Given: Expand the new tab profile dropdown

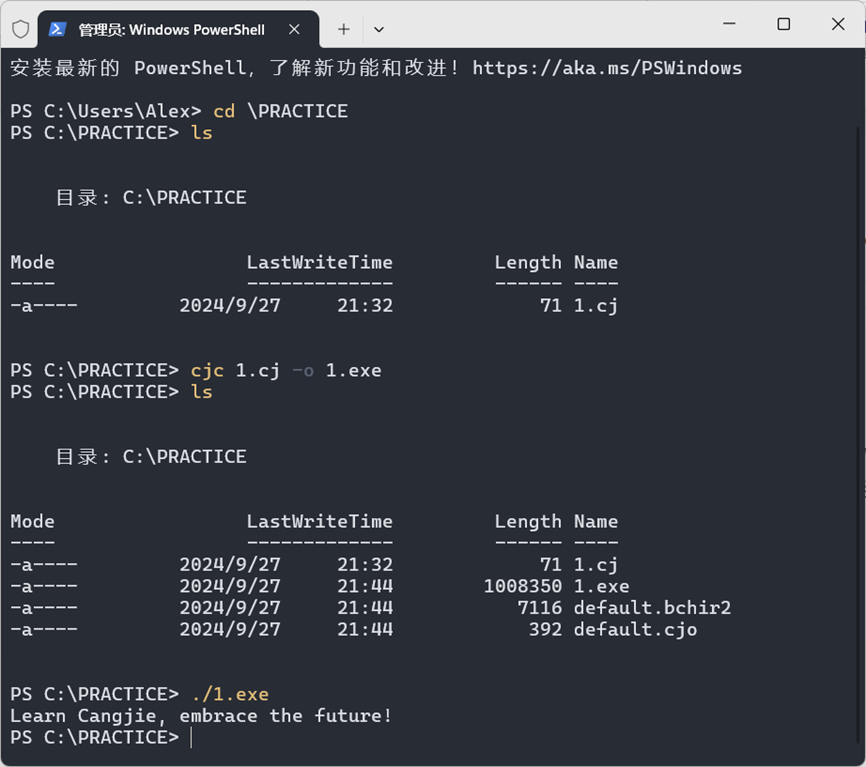Looking at the screenshot, I should tap(379, 29).
